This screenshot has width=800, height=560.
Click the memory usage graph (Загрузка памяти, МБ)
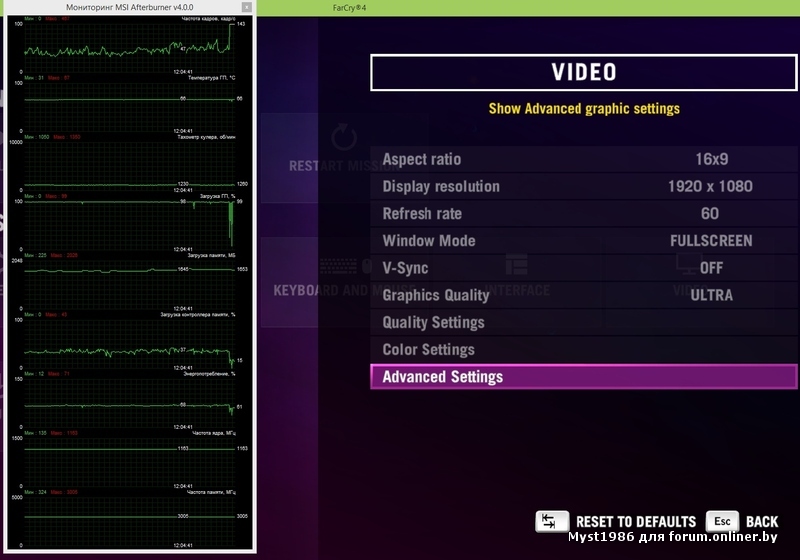point(130,284)
